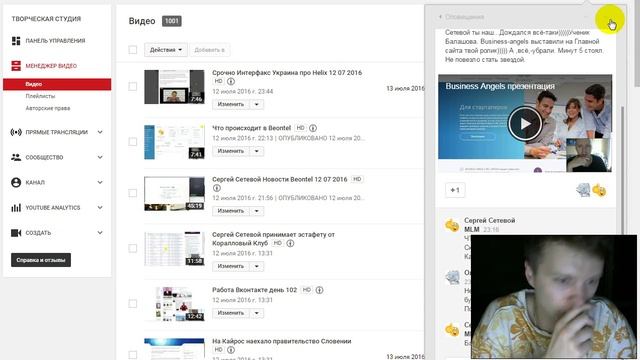The height and width of the screenshot is (360, 640).
Task: Select checkbox for Сергей Сетевой Новости Beontel
Action: 133,193
